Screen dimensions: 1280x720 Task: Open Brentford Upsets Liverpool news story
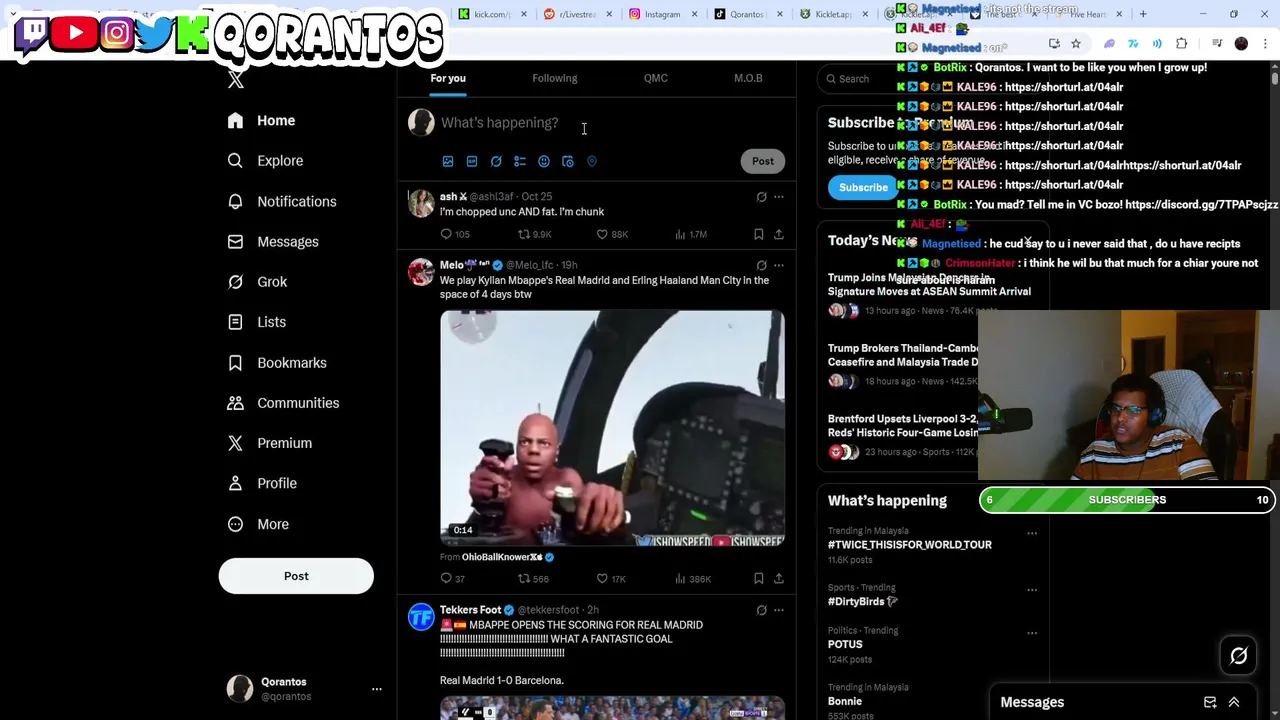click(902, 426)
